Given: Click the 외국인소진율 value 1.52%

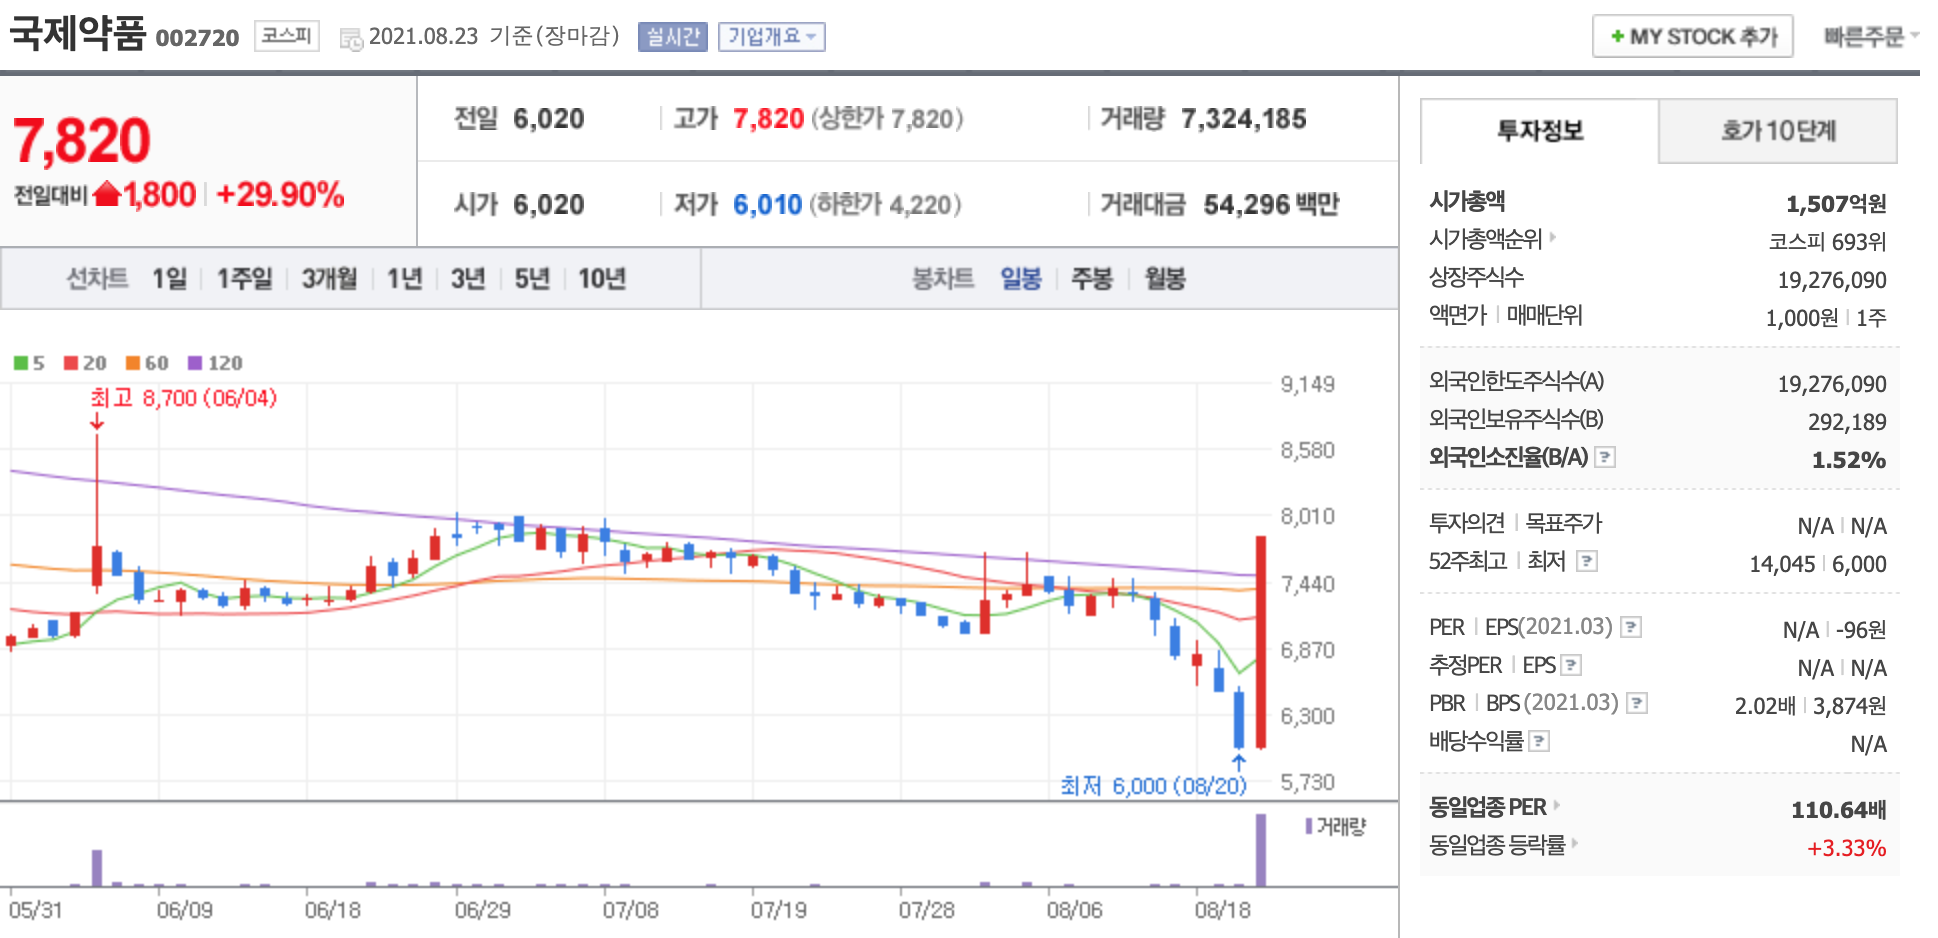Looking at the screenshot, I should pos(1849,460).
